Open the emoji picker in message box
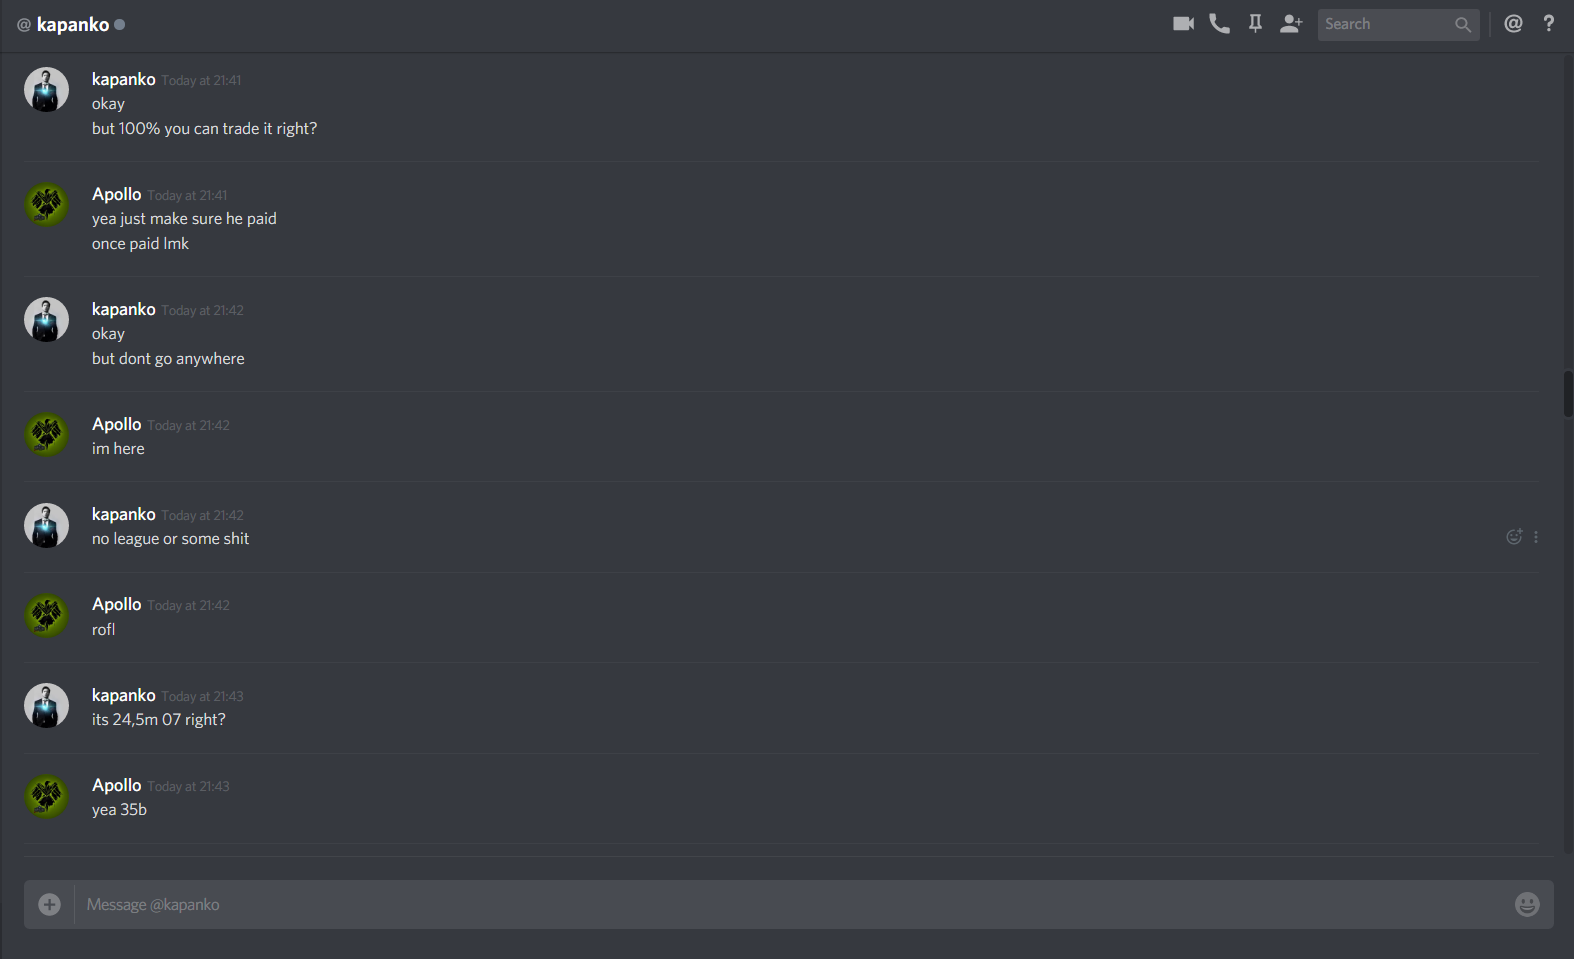This screenshot has width=1574, height=959. 1527,904
